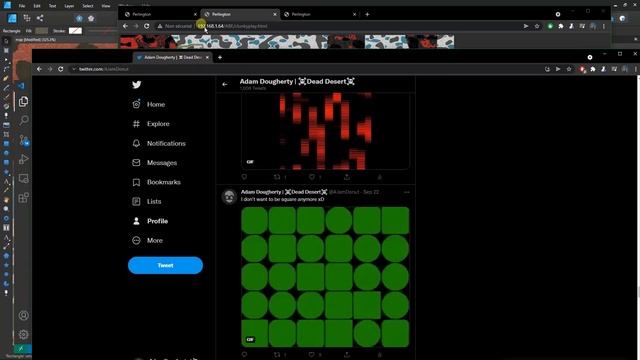
Task: Bookmark the Twitter page with star icon
Action: (x=569, y=69)
